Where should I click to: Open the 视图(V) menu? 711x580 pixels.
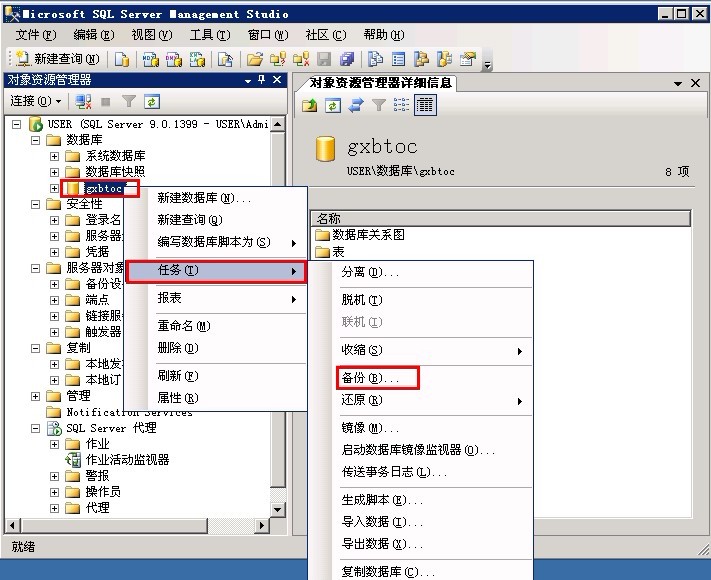pos(152,35)
